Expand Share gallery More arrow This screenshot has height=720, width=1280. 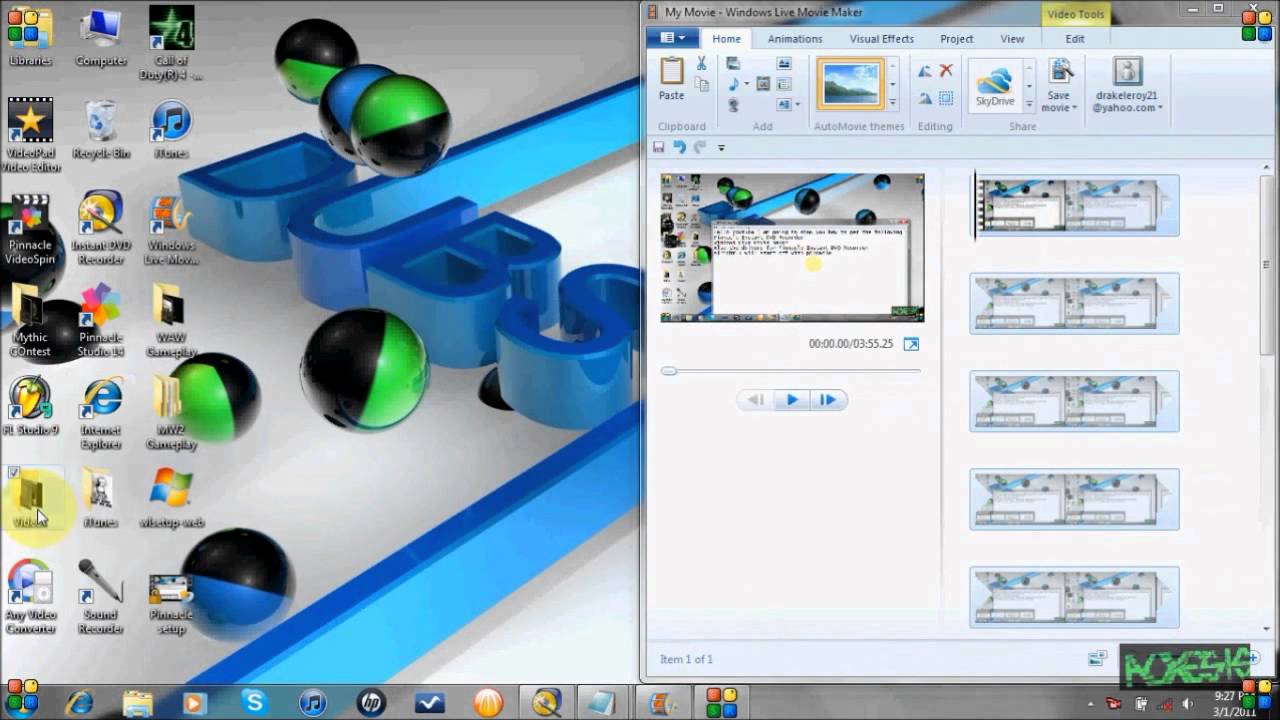click(1029, 103)
